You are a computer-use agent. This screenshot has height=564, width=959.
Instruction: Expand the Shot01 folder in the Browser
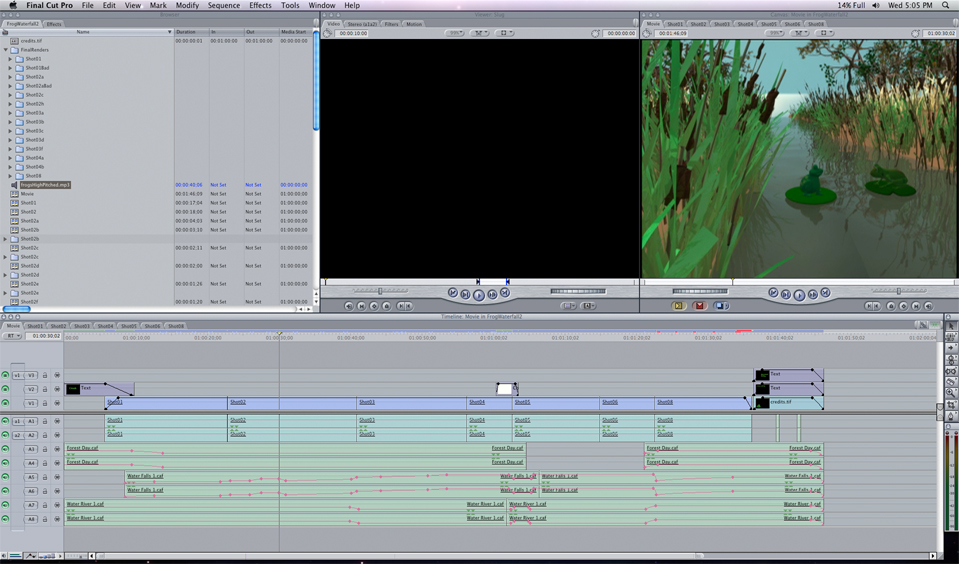(11, 59)
